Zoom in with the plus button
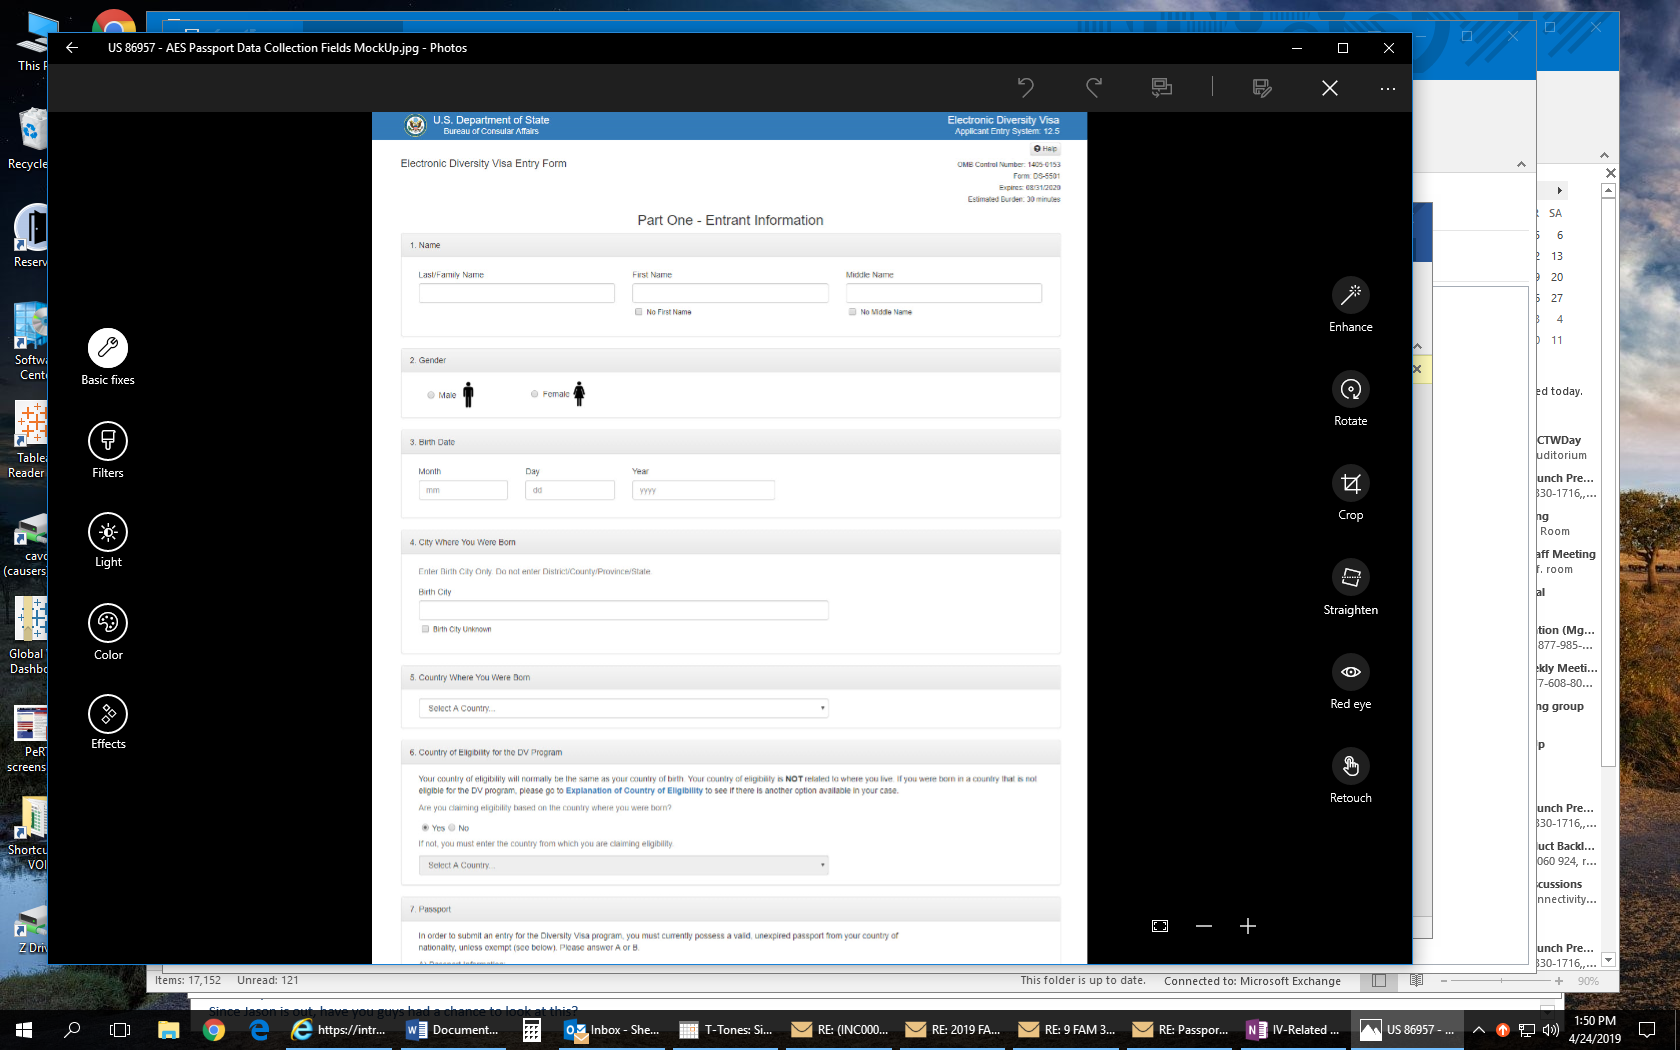This screenshot has width=1680, height=1050. (x=1248, y=926)
